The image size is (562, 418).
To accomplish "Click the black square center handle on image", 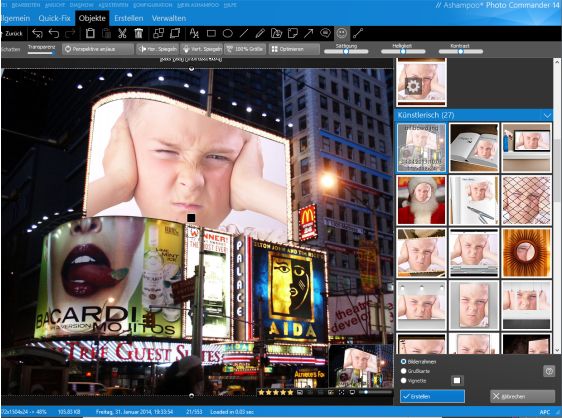I will [x=191, y=218].
